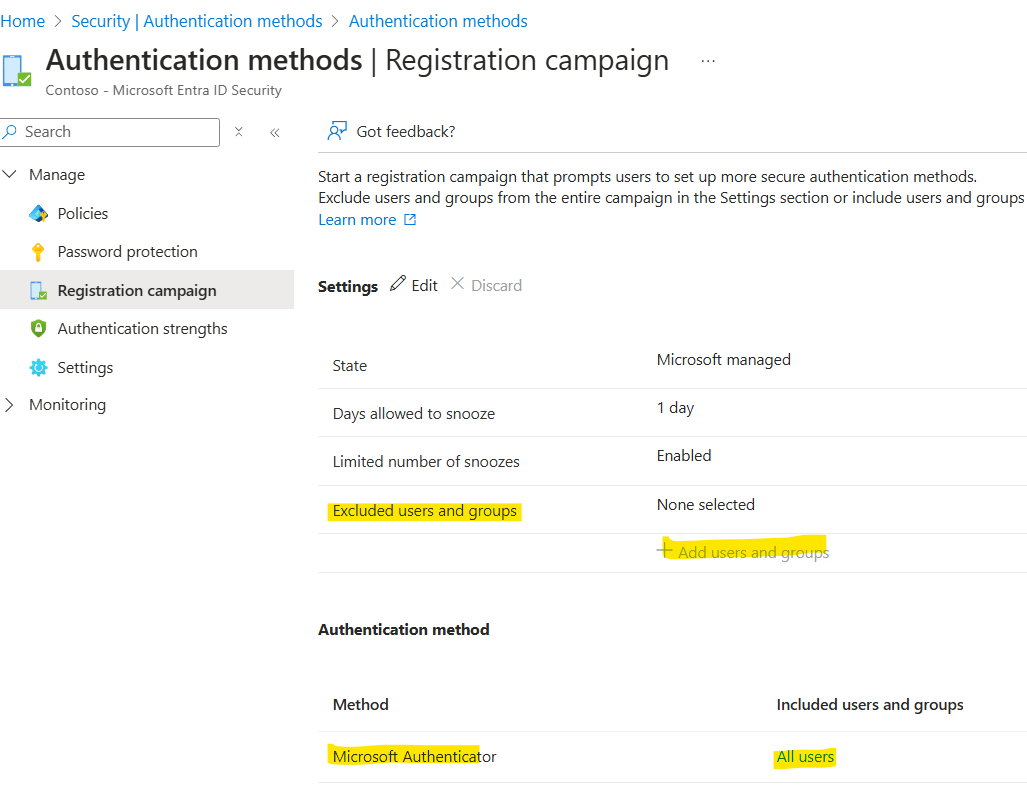The width and height of the screenshot is (1027, 790).
Task: Click the Registration campaign phone icon
Action: point(39,291)
